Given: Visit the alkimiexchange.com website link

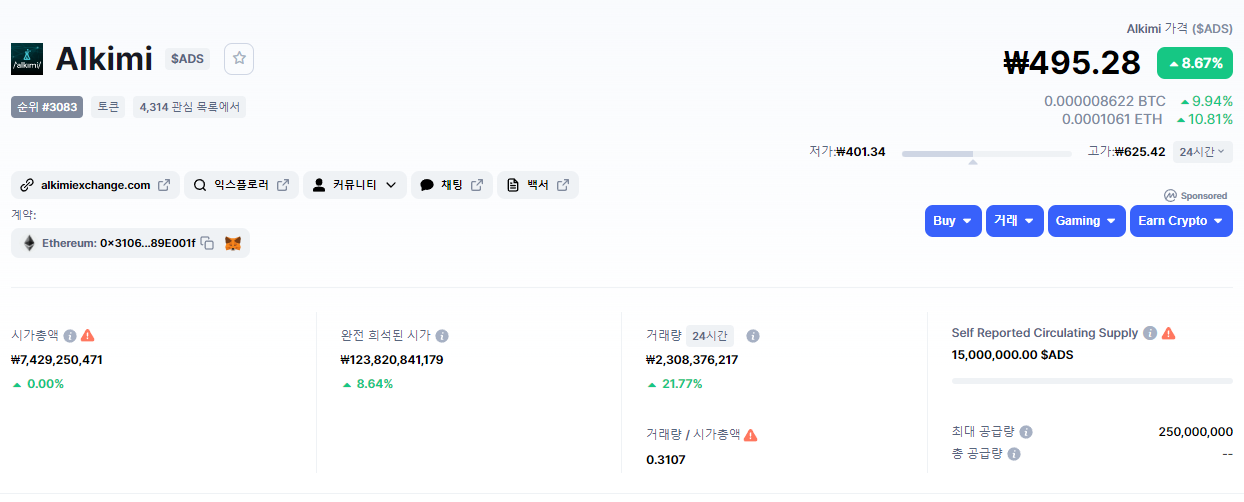Looking at the screenshot, I should [x=95, y=185].
